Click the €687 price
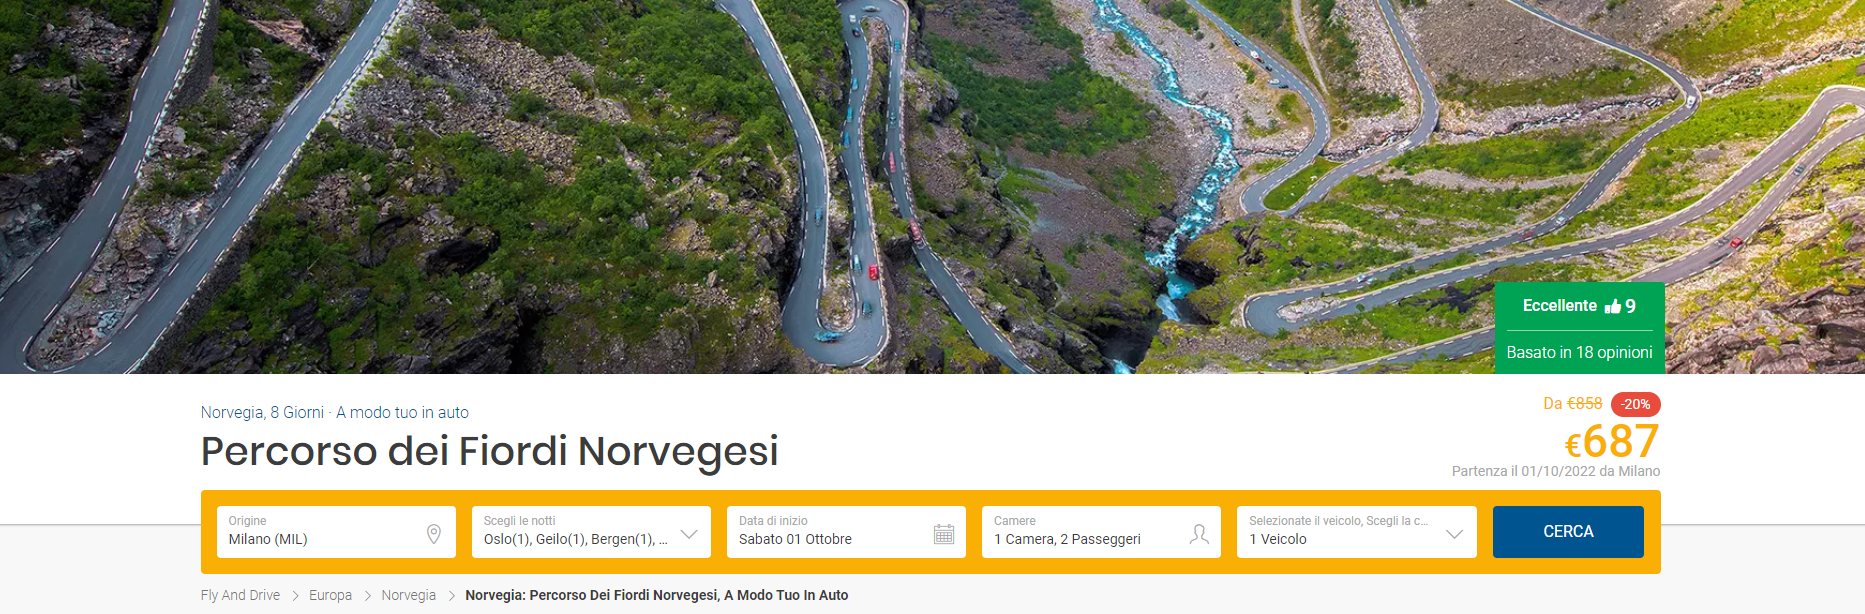The image size is (1865, 614). 1611,441
